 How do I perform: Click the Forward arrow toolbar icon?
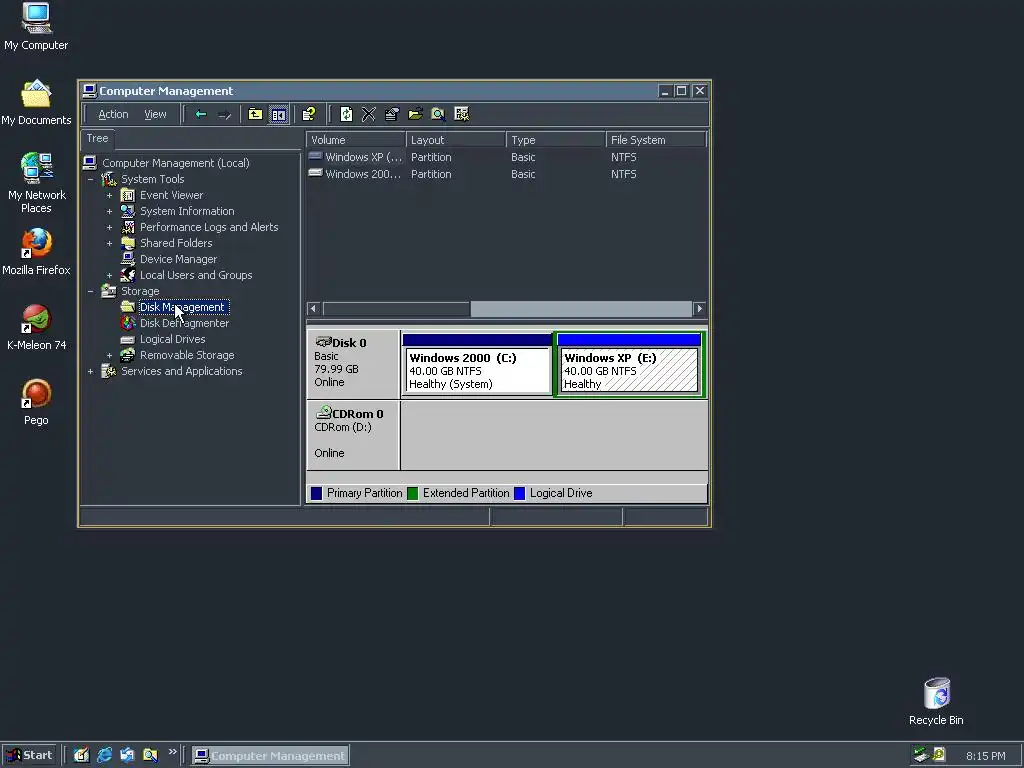(x=225, y=114)
